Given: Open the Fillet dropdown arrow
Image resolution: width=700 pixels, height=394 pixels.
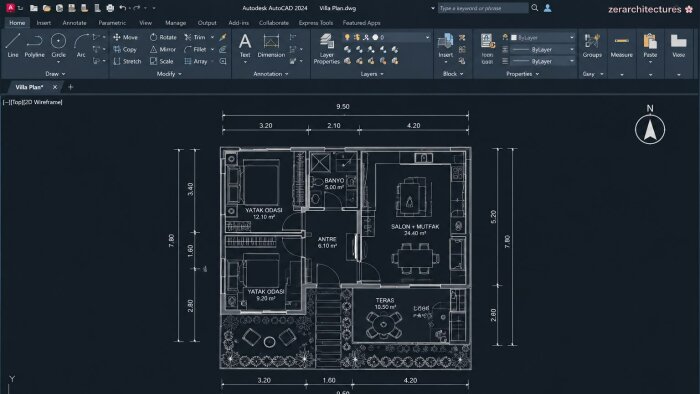Looking at the screenshot, I should click(x=212, y=49).
